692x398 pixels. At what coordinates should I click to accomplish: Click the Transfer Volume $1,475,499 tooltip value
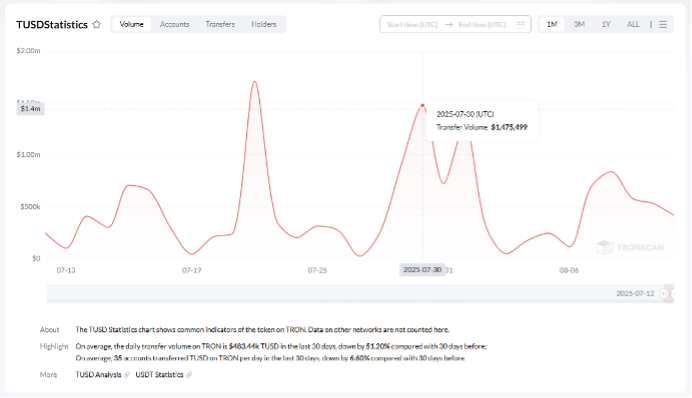[509, 128]
